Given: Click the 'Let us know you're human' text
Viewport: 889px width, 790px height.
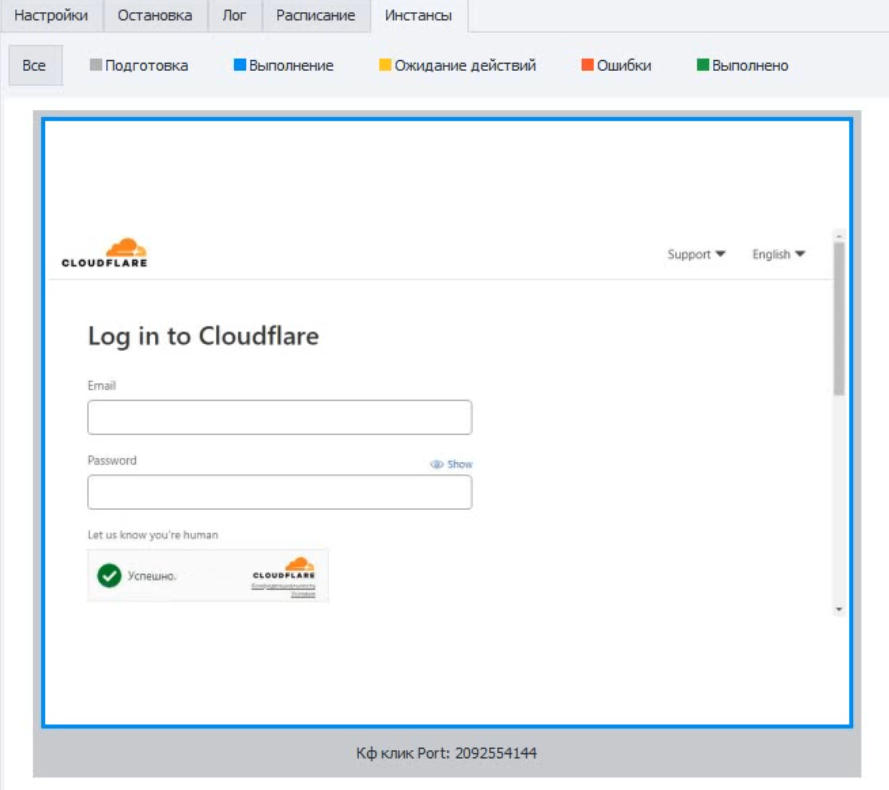Looking at the screenshot, I should click(x=153, y=535).
